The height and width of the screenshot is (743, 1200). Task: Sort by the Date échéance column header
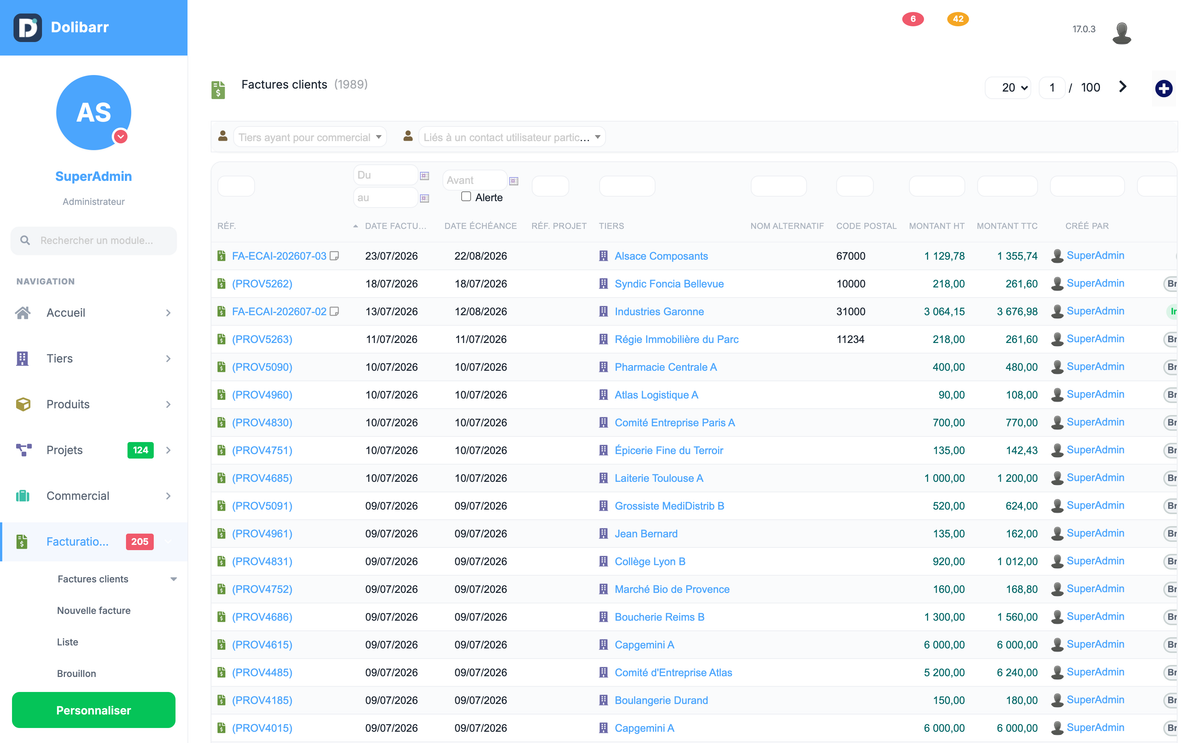point(481,226)
